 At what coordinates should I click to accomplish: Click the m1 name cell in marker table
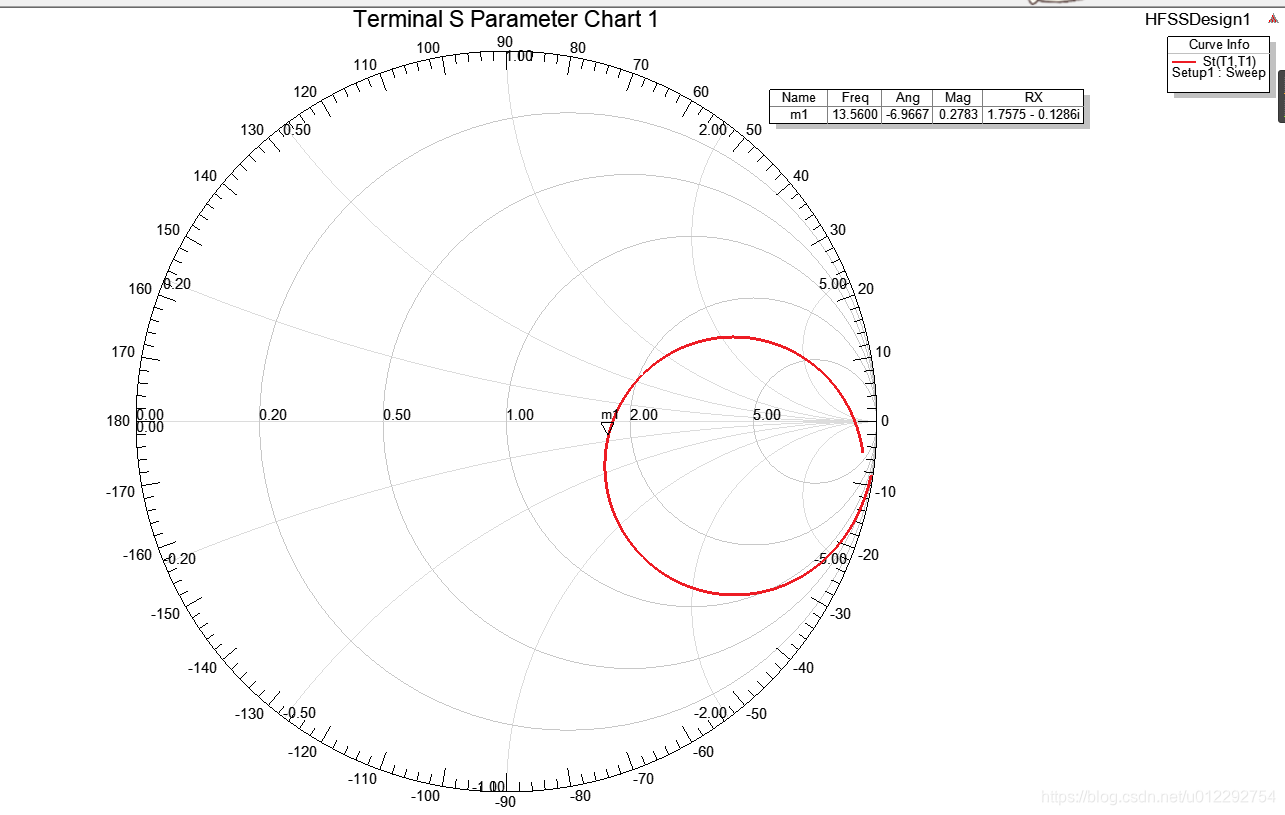pos(798,114)
